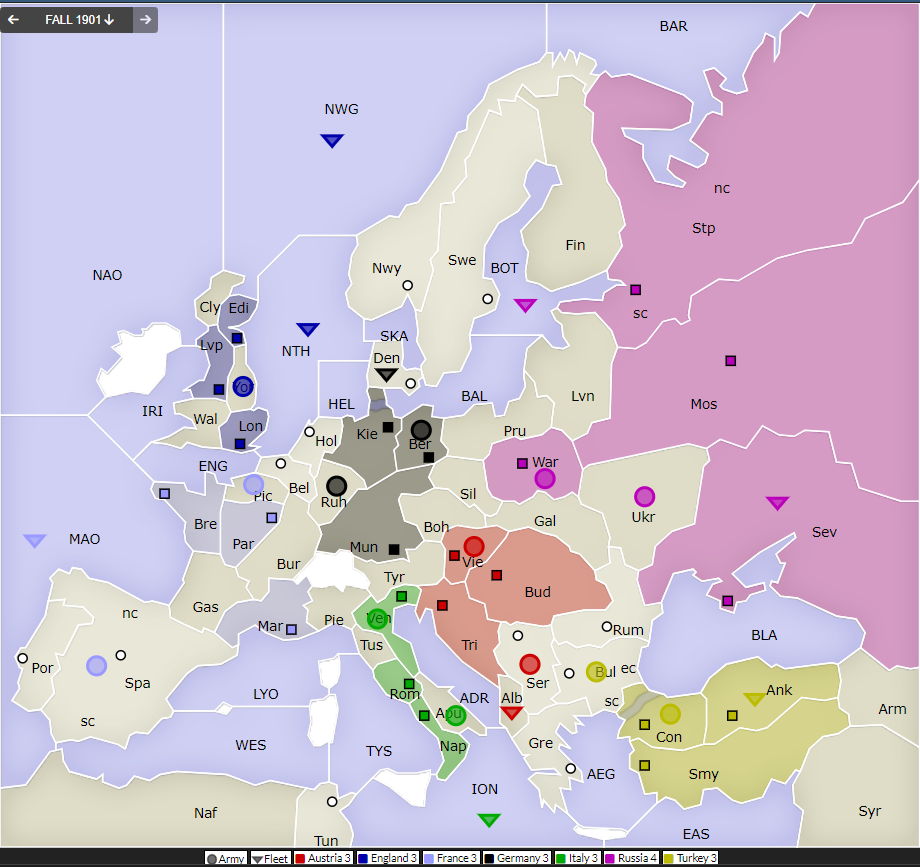Screen dimensions: 920x867
Task: Select the French fleet in MAO
Action: click(x=35, y=540)
